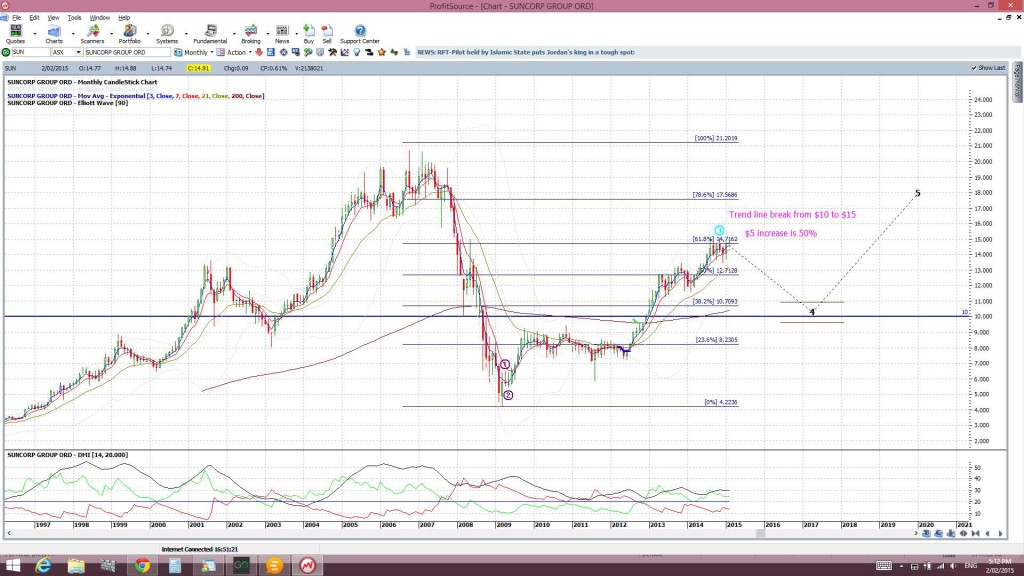Viewport: 1024px width, 576px height.
Task: Click the blue floppy disk save icon
Action: click(270, 52)
